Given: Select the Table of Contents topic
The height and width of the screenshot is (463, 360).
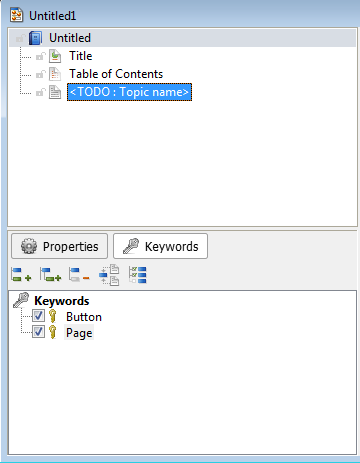Looking at the screenshot, I should point(116,74).
